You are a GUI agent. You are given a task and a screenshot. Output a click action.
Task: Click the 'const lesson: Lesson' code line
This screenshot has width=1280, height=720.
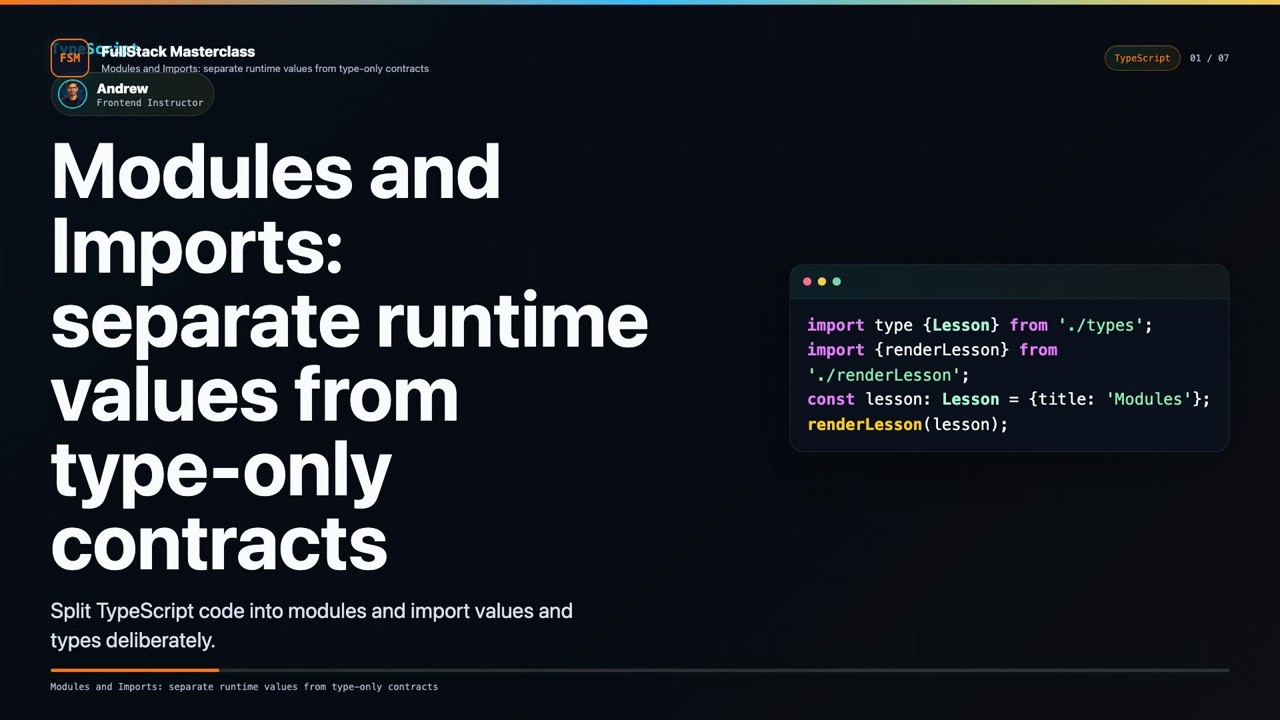coord(1008,399)
